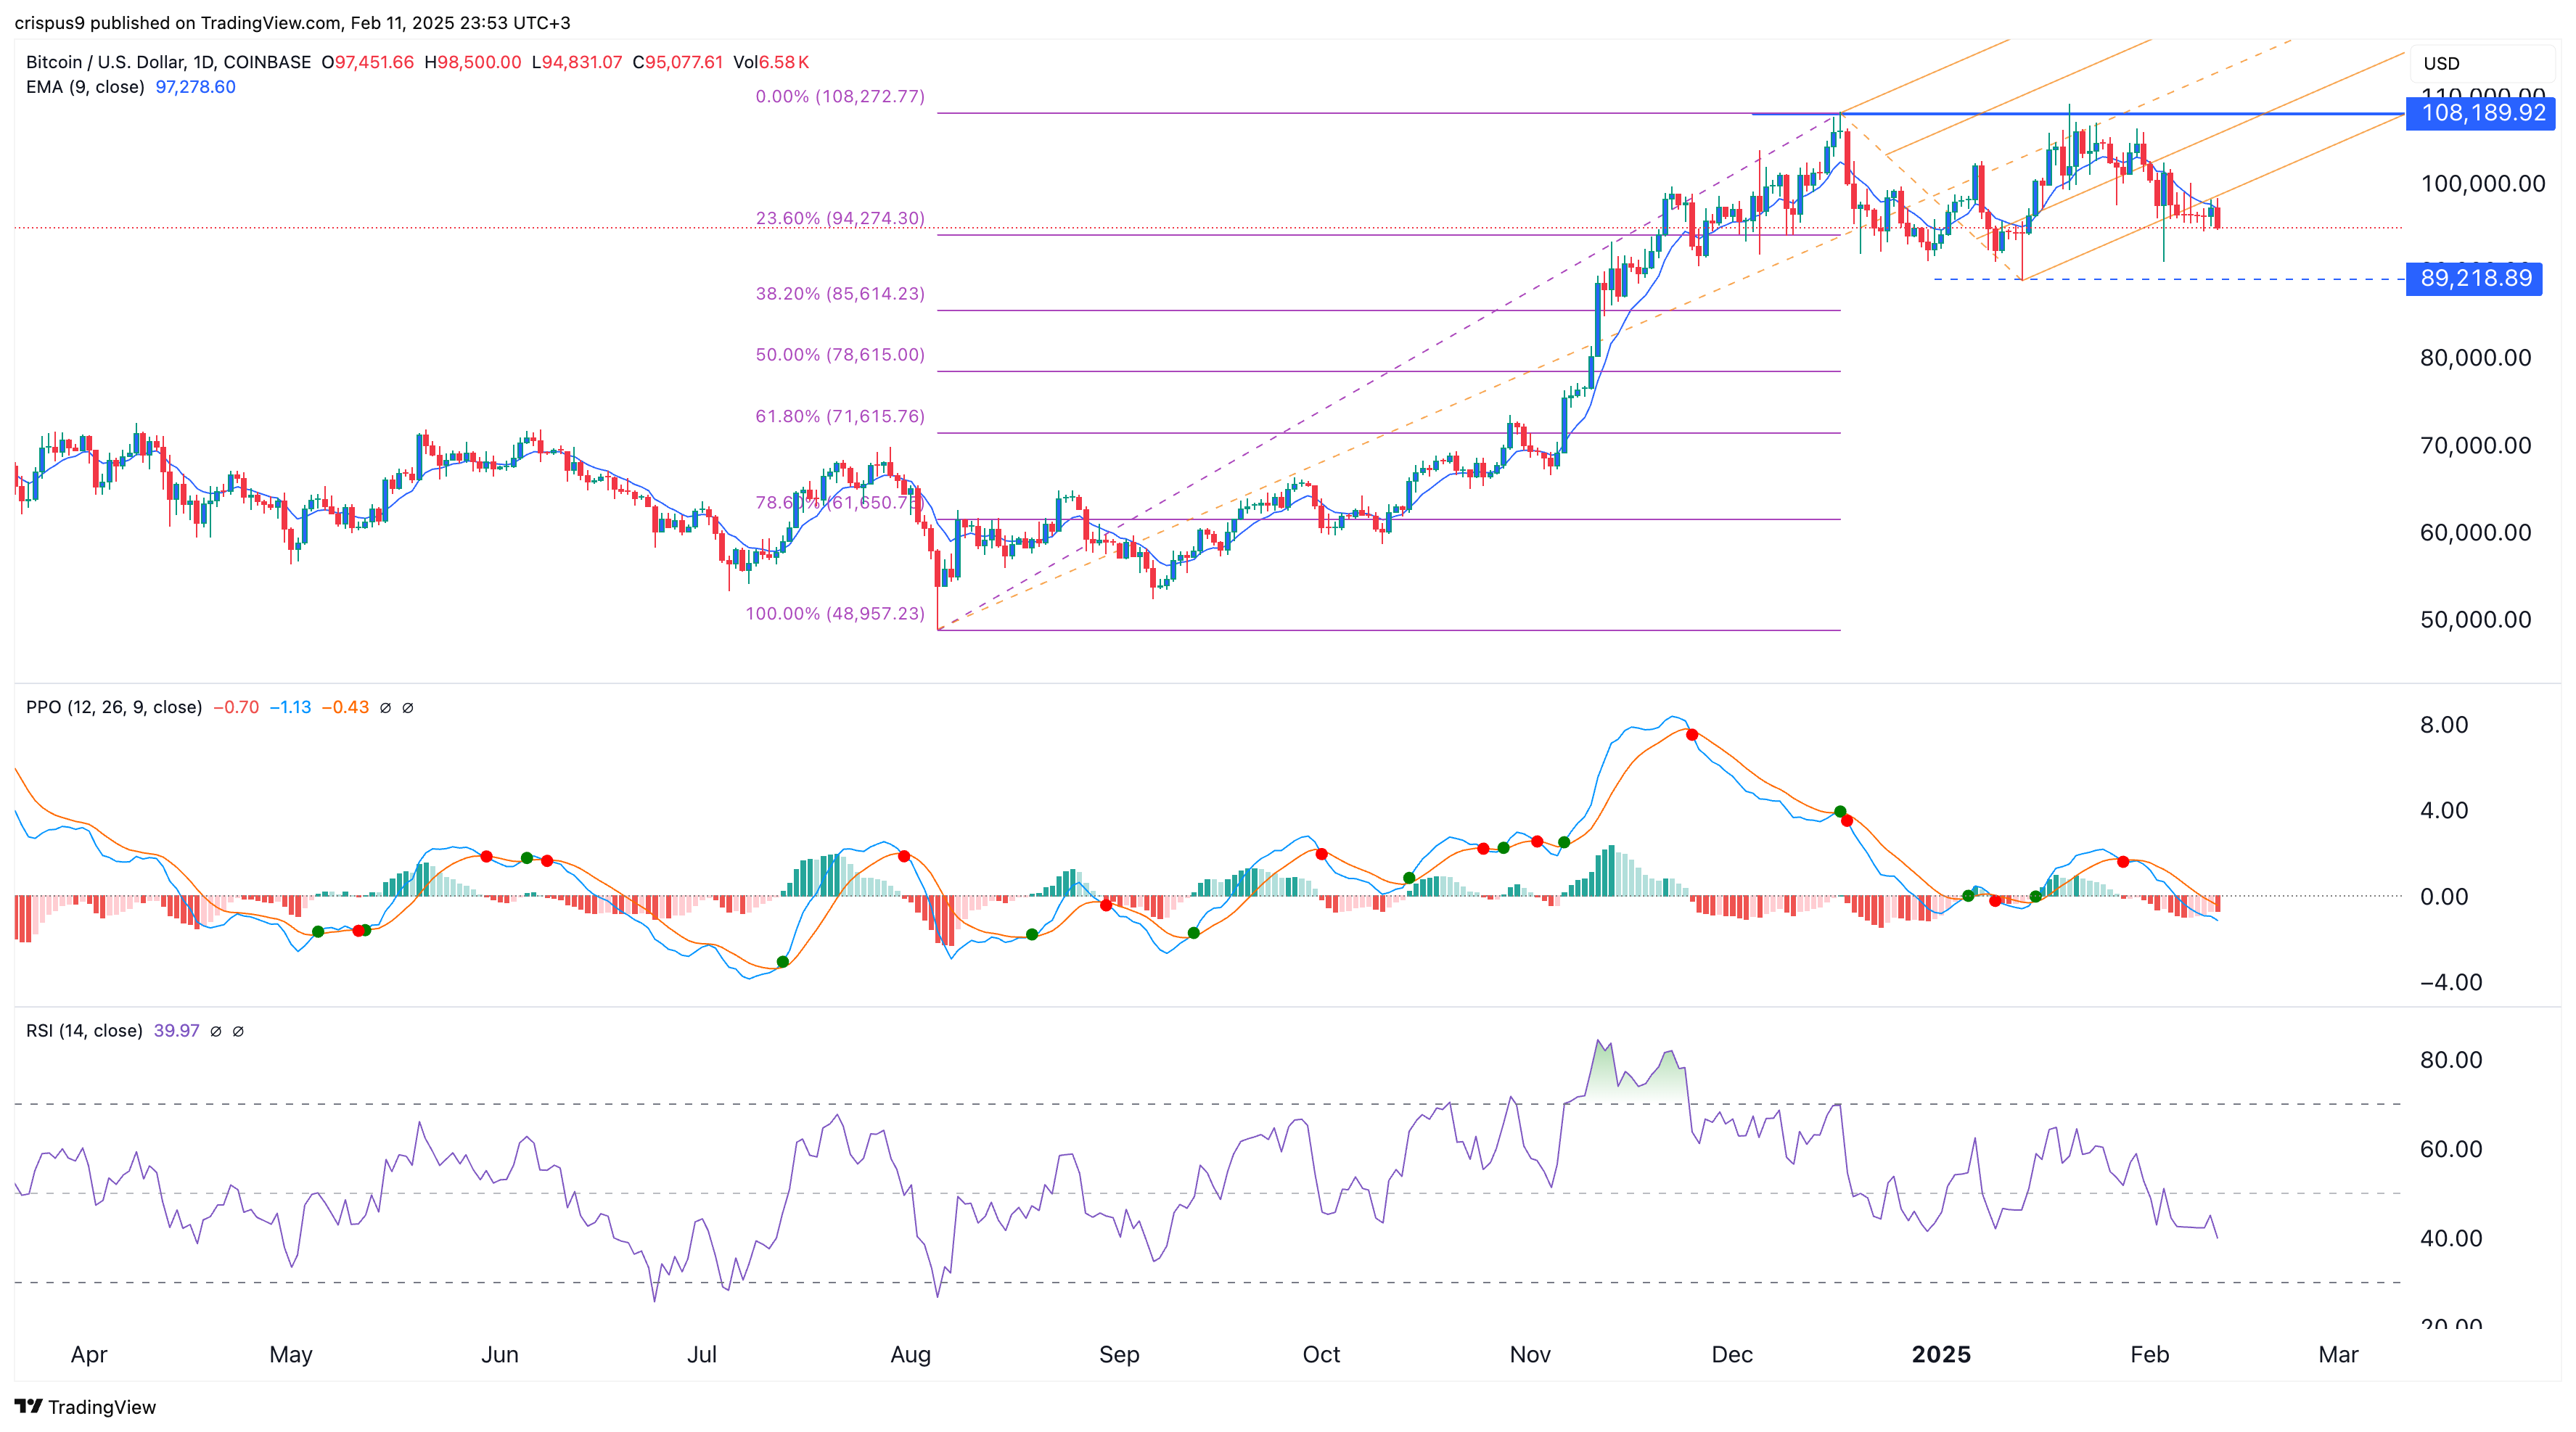Click first ∅ symbol beside RSI value
2576x1432 pixels.
[216, 1031]
